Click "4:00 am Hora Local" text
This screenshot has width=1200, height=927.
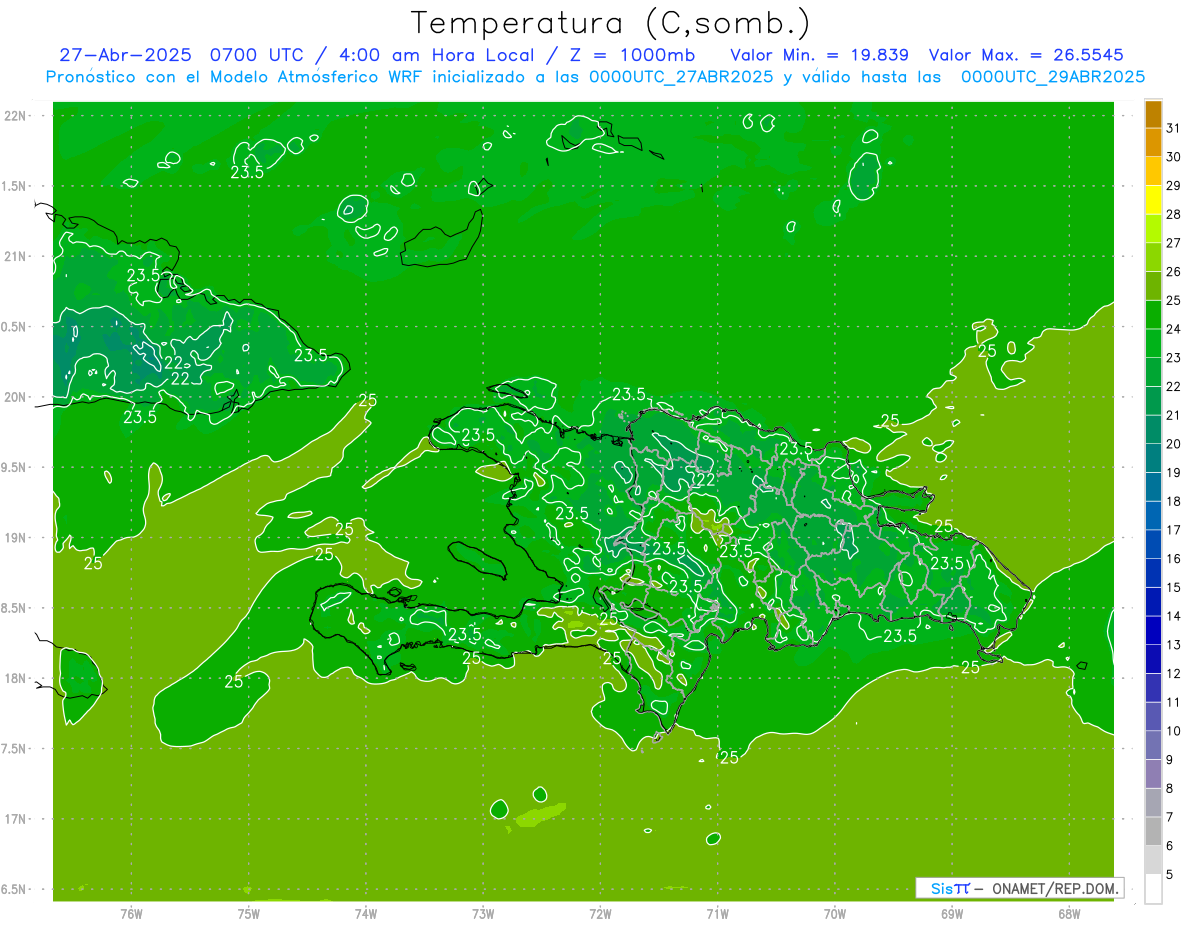pyautogui.click(x=435, y=54)
